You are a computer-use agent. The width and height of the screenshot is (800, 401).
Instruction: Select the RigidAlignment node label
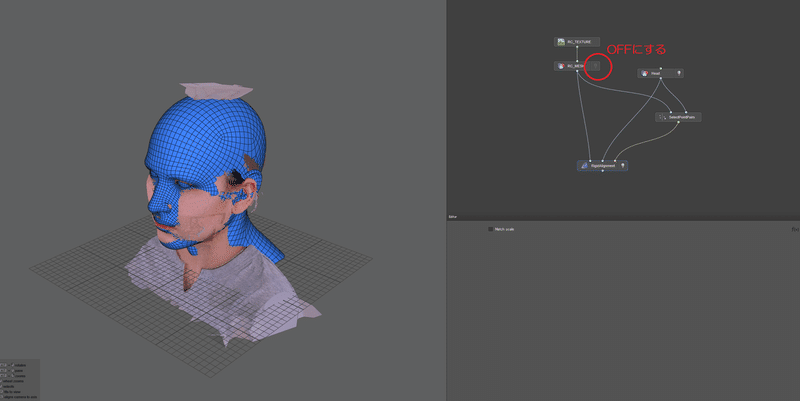click(x=603, y=166)
